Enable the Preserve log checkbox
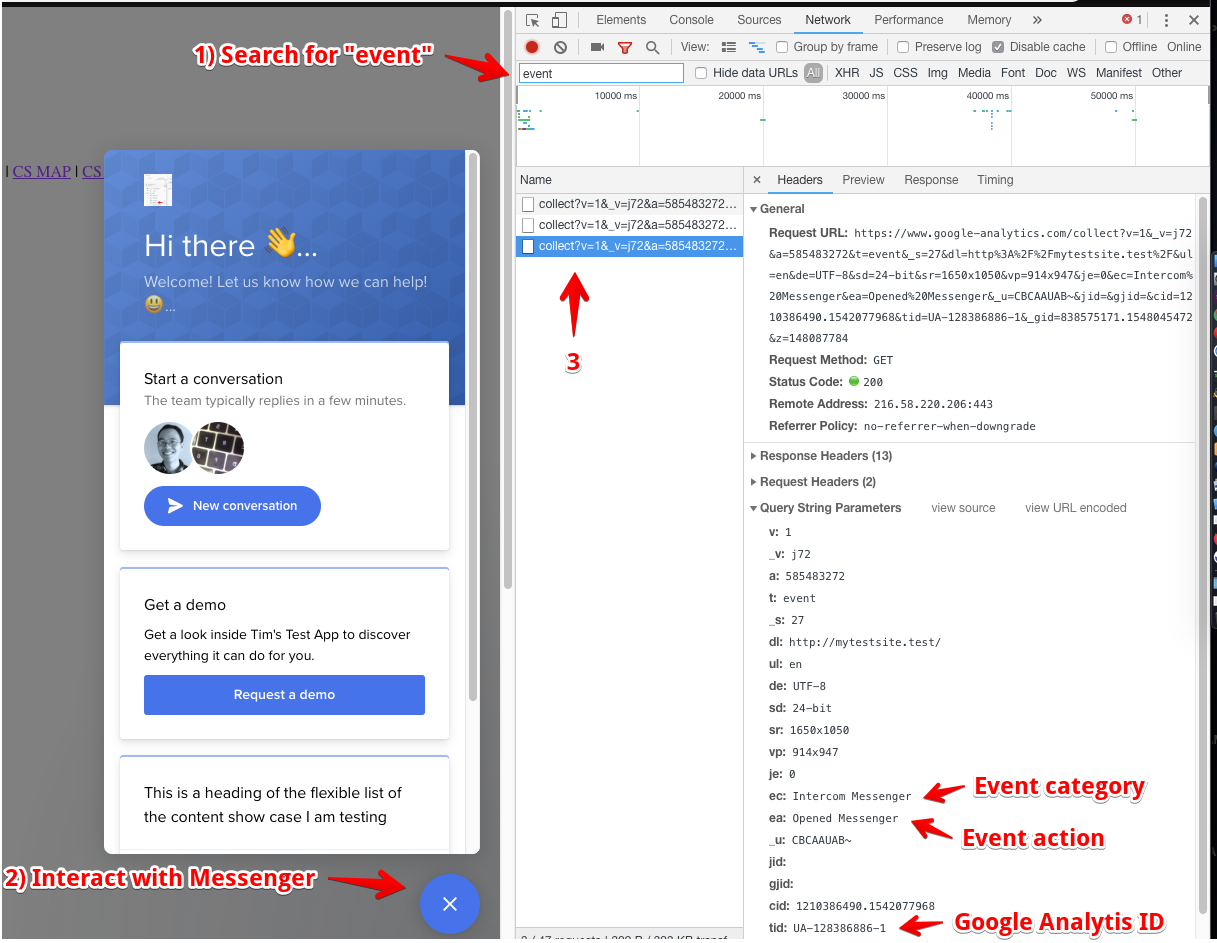The width and height of the screenshot is (1217, 943). tap(903, 47)
